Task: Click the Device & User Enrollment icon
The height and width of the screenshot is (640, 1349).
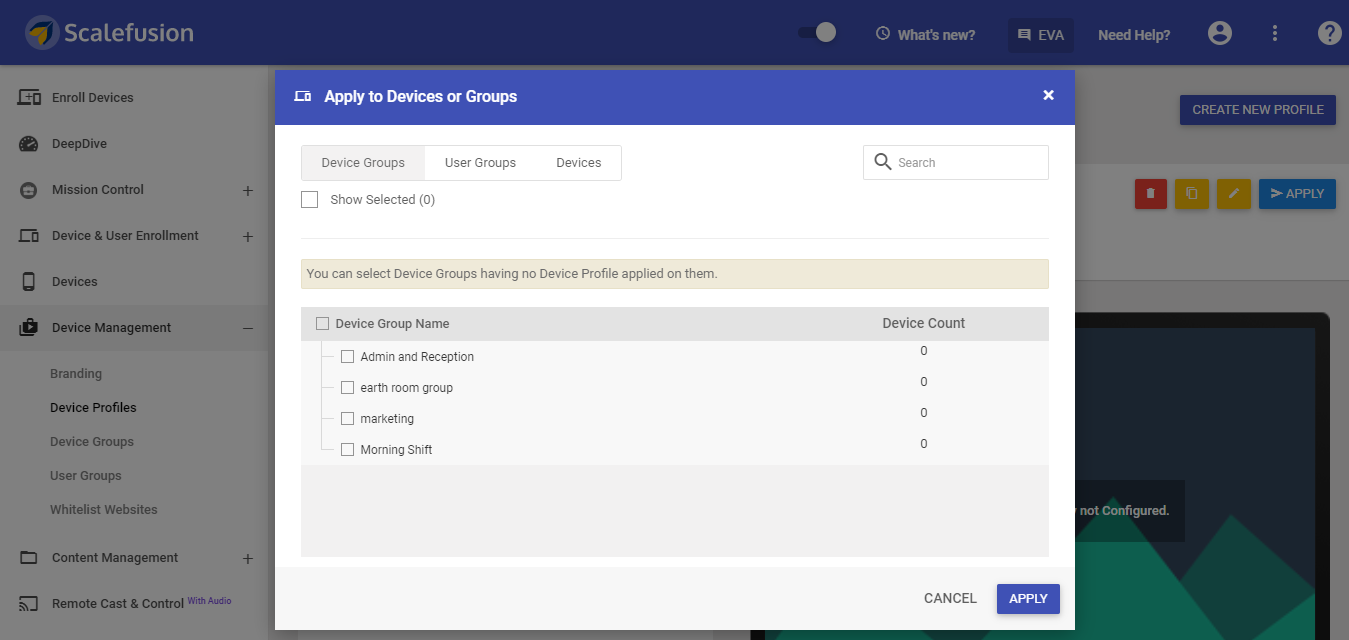Action: click(x=29, y=236)
